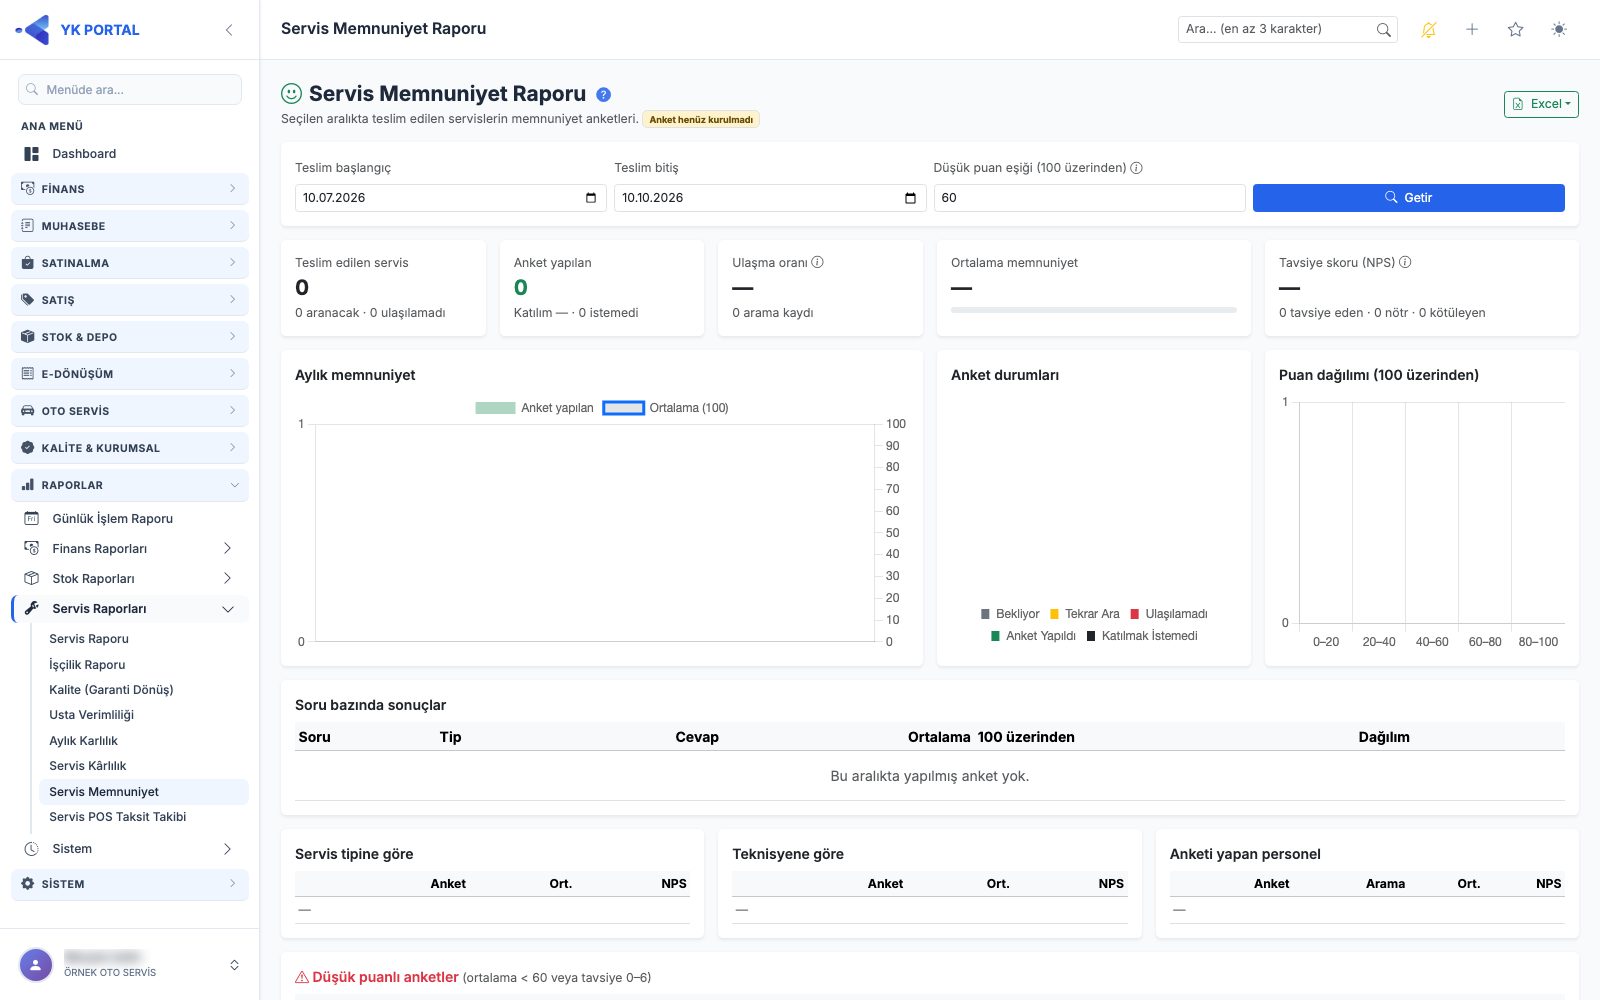
Task: Click the info icon next to Ulaşma oranı
Action: [x=818, y=262]
